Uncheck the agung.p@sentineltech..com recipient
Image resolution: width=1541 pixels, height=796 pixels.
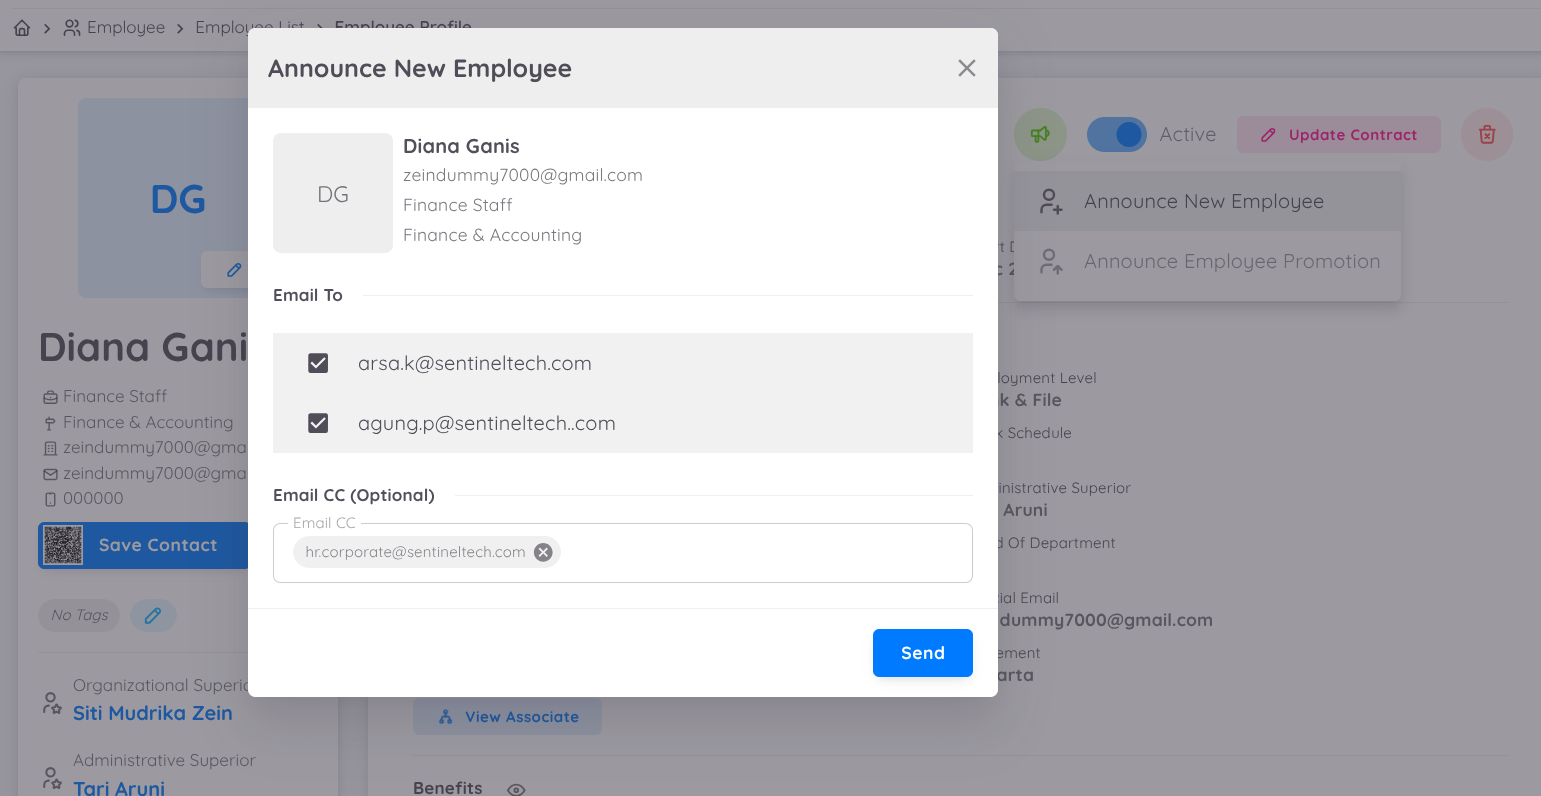click(317, 423)
